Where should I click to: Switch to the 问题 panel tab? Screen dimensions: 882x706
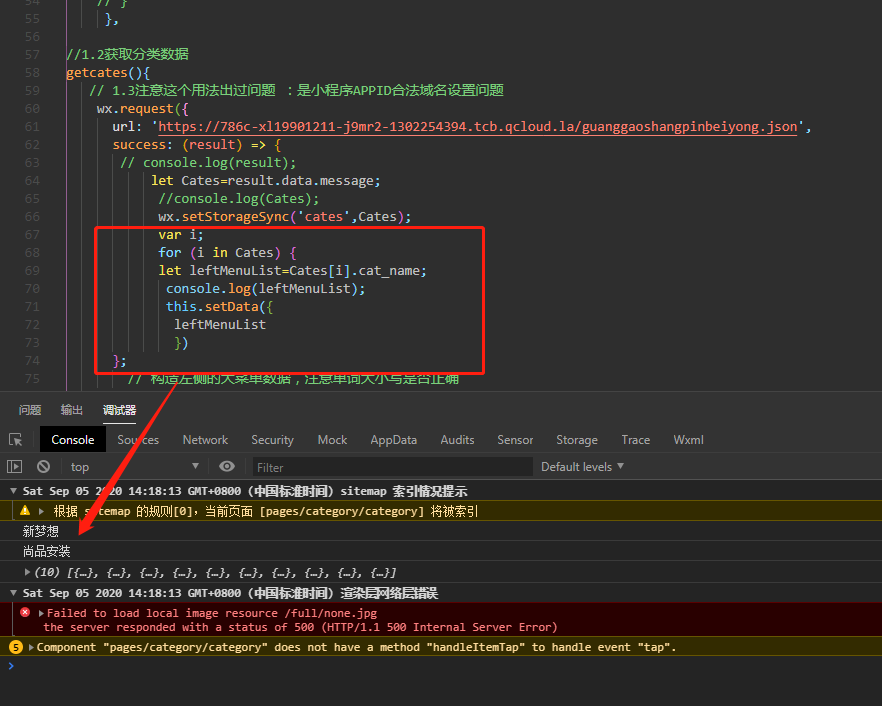click(x=30, y=410)
